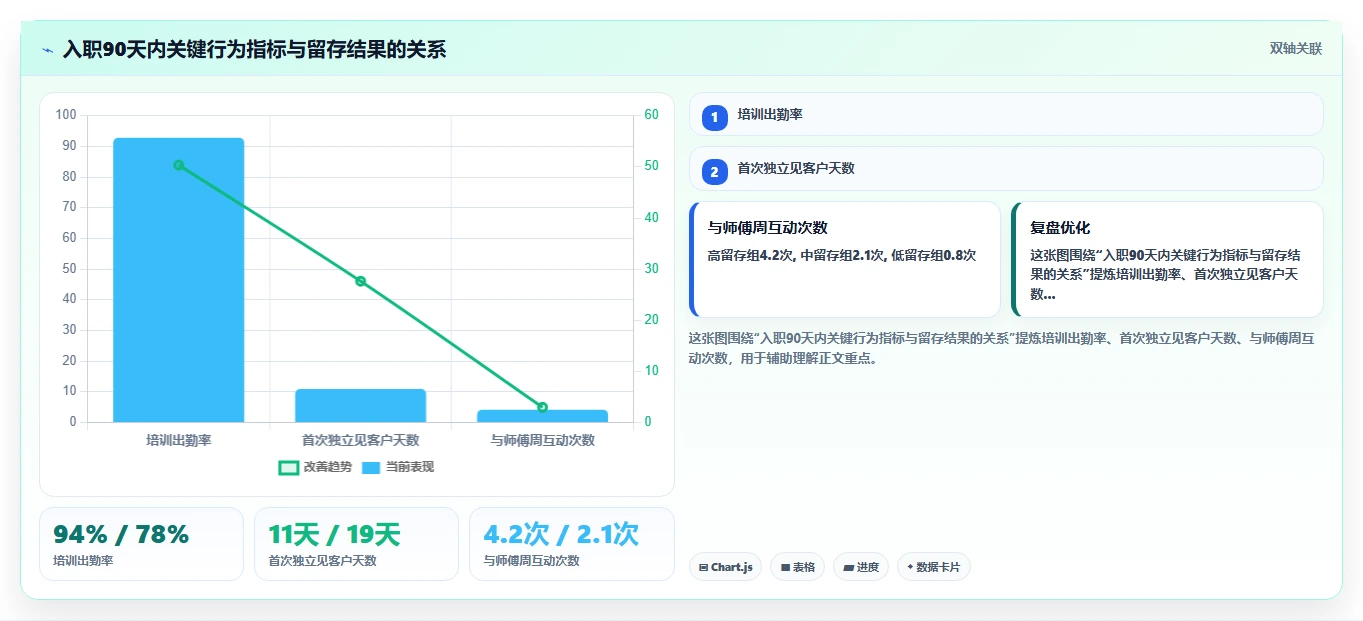Click the x-axis label 培训出勤率
The image size is (1363, 621).
179,440
